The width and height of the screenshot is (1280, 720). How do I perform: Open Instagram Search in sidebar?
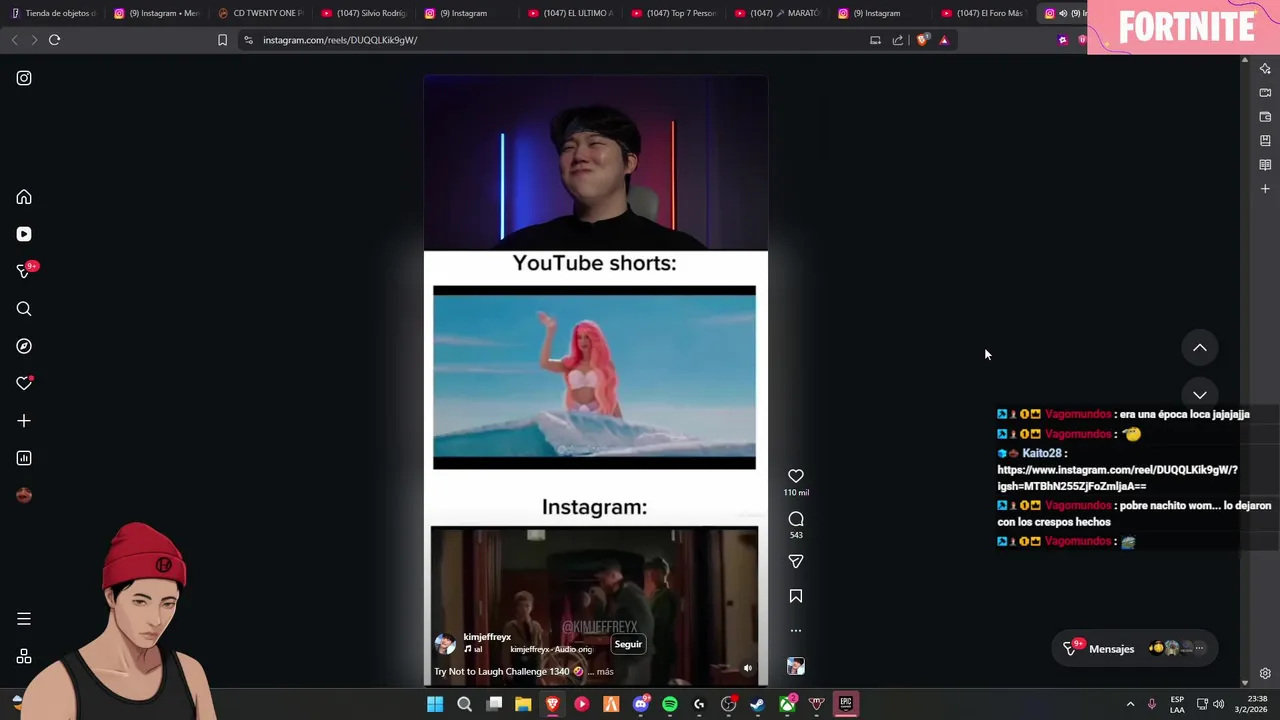tap(24, 309)
